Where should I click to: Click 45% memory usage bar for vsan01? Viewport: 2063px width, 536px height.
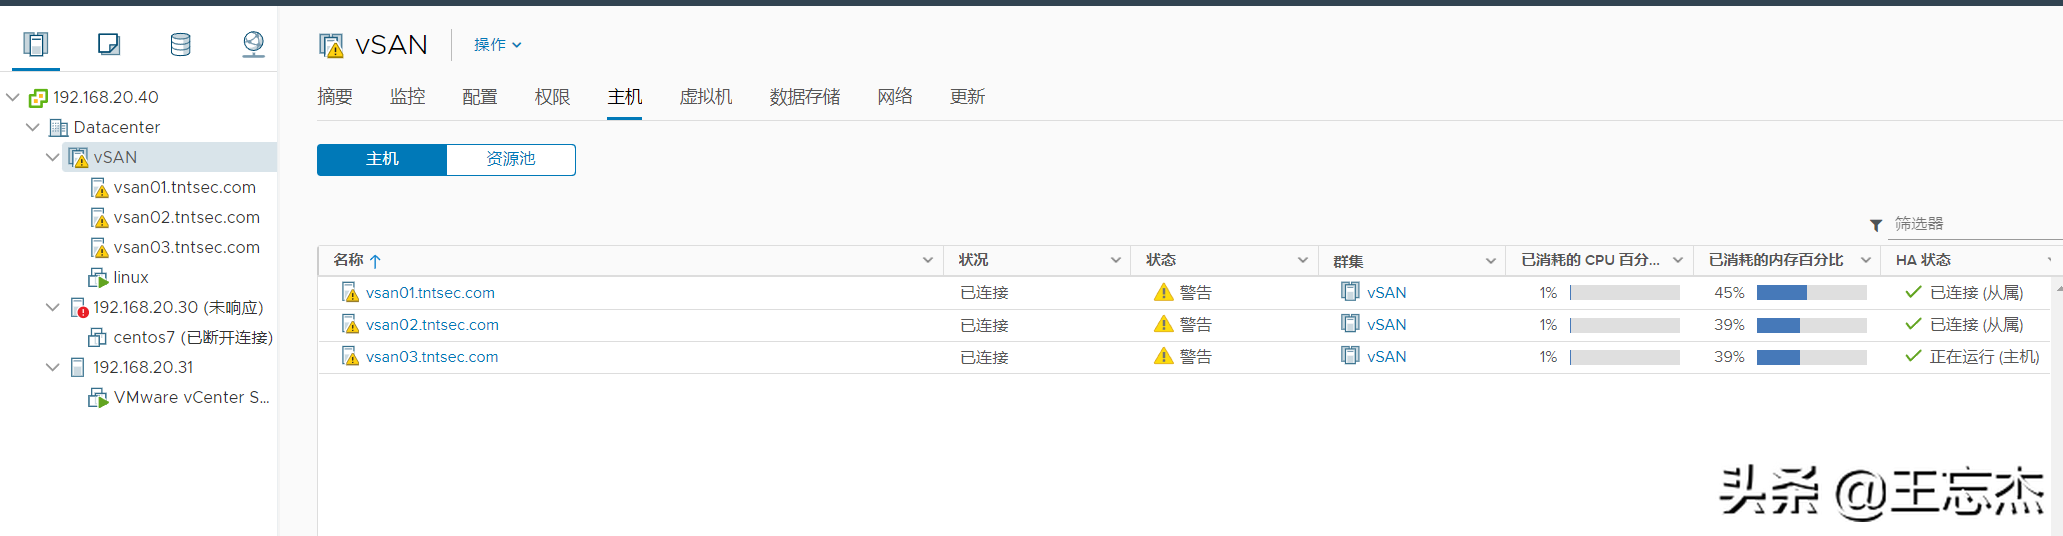click(1811, 293)
